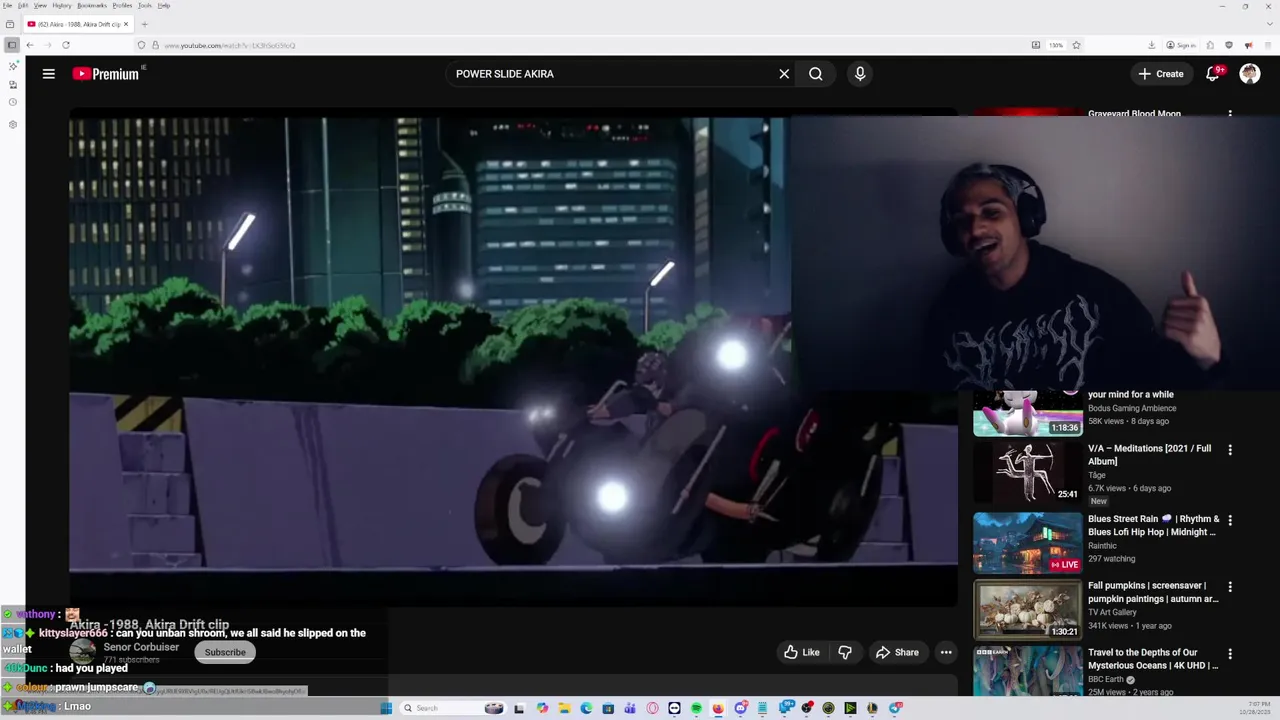Open the View menu

[x=40, y=5]
